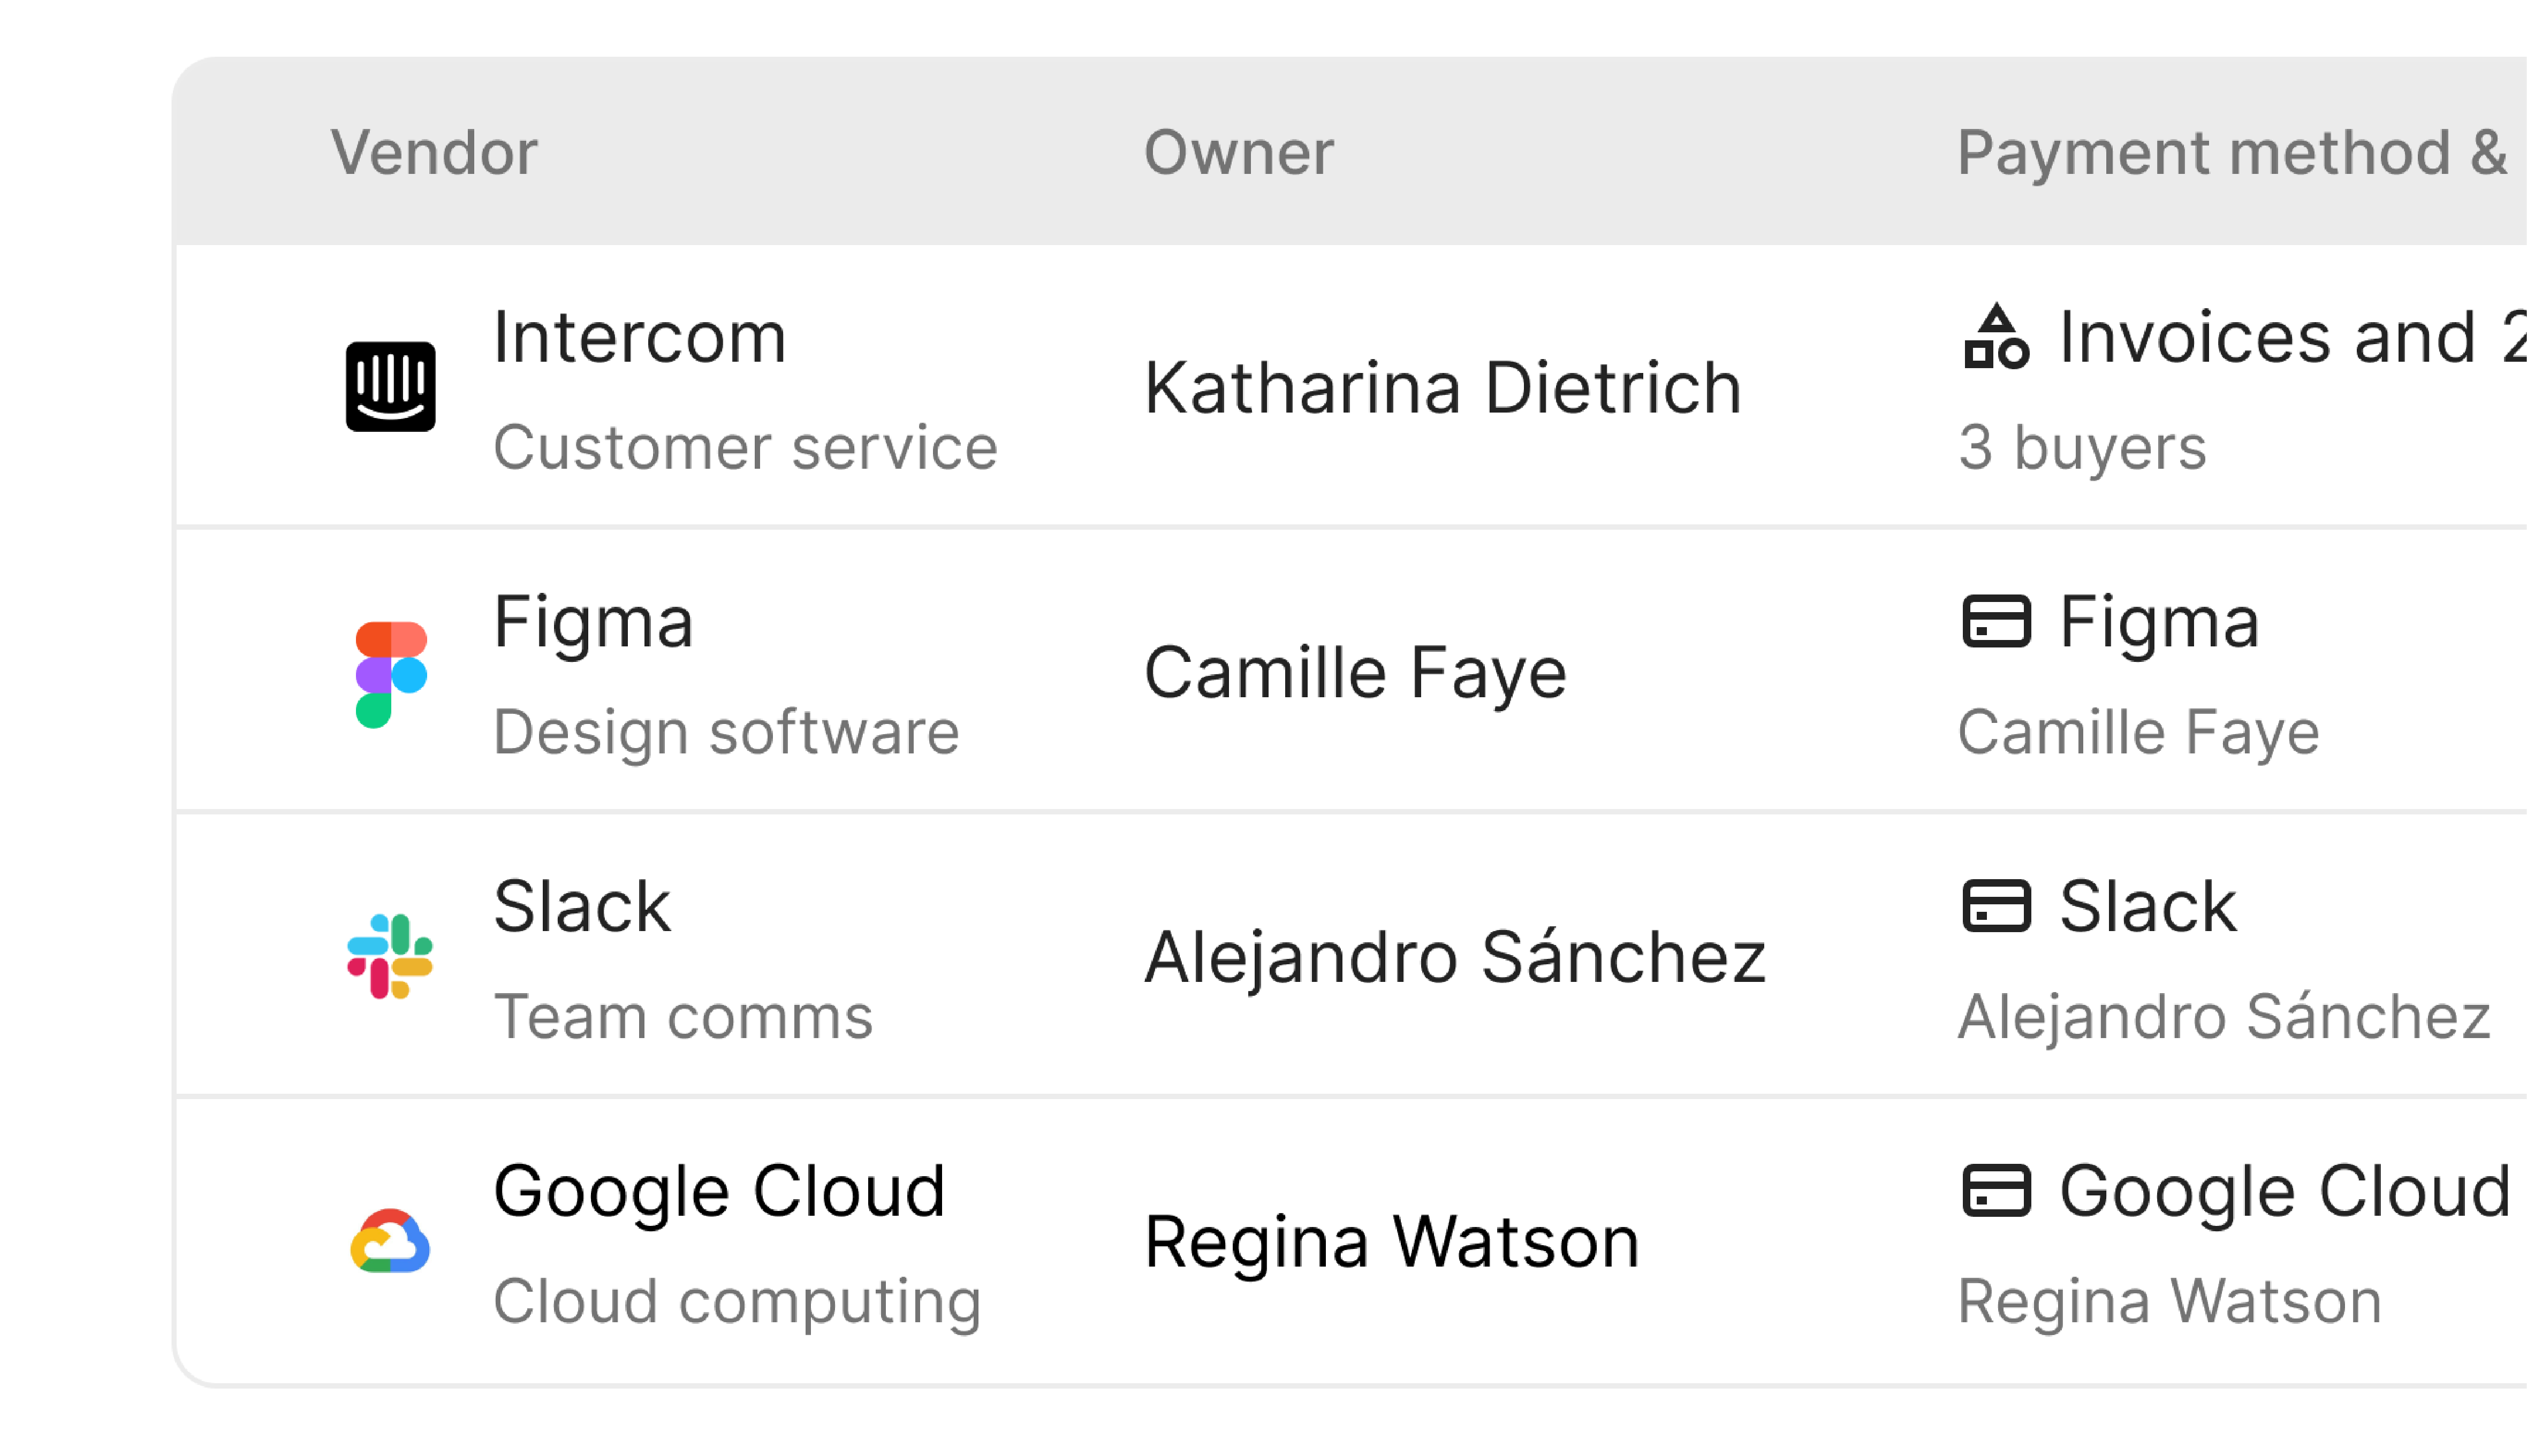The height and width of the screenshot is (1456, 2527).
Task: Click the card icon beside Figma payment
Action: click(x=1995, y=622)
